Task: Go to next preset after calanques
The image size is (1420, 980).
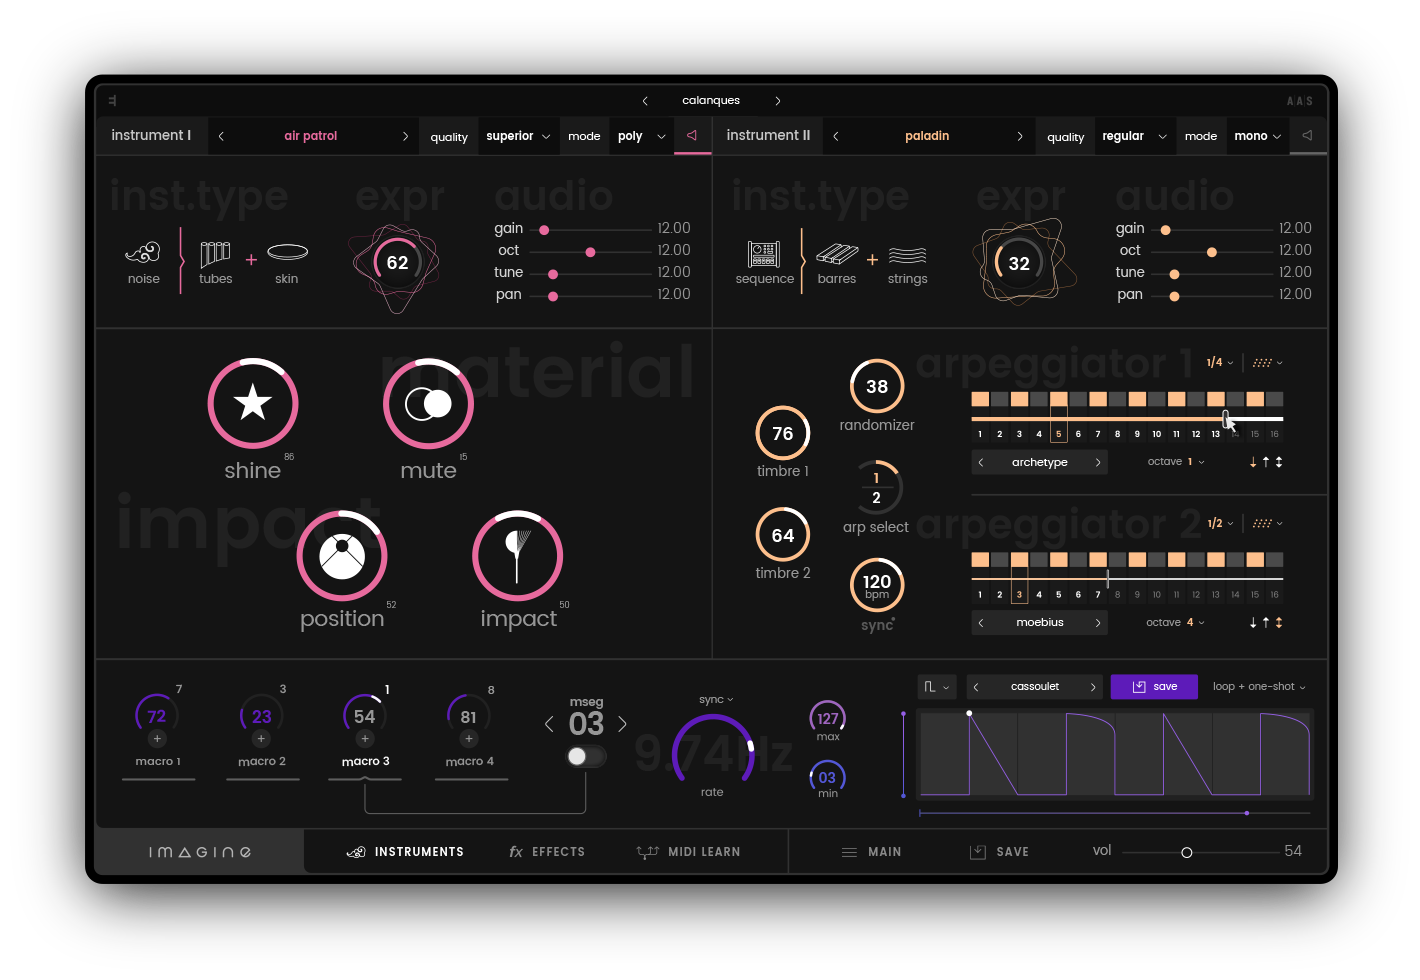Action: point(778,101)
